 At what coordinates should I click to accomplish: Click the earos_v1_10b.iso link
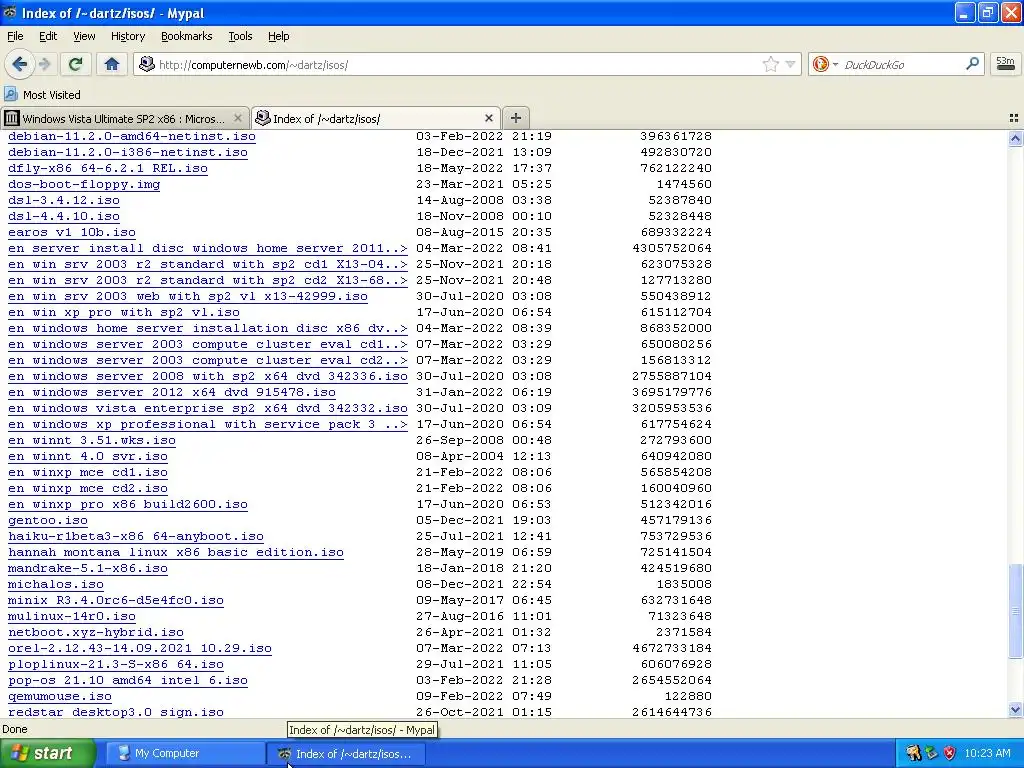(72, 232)
